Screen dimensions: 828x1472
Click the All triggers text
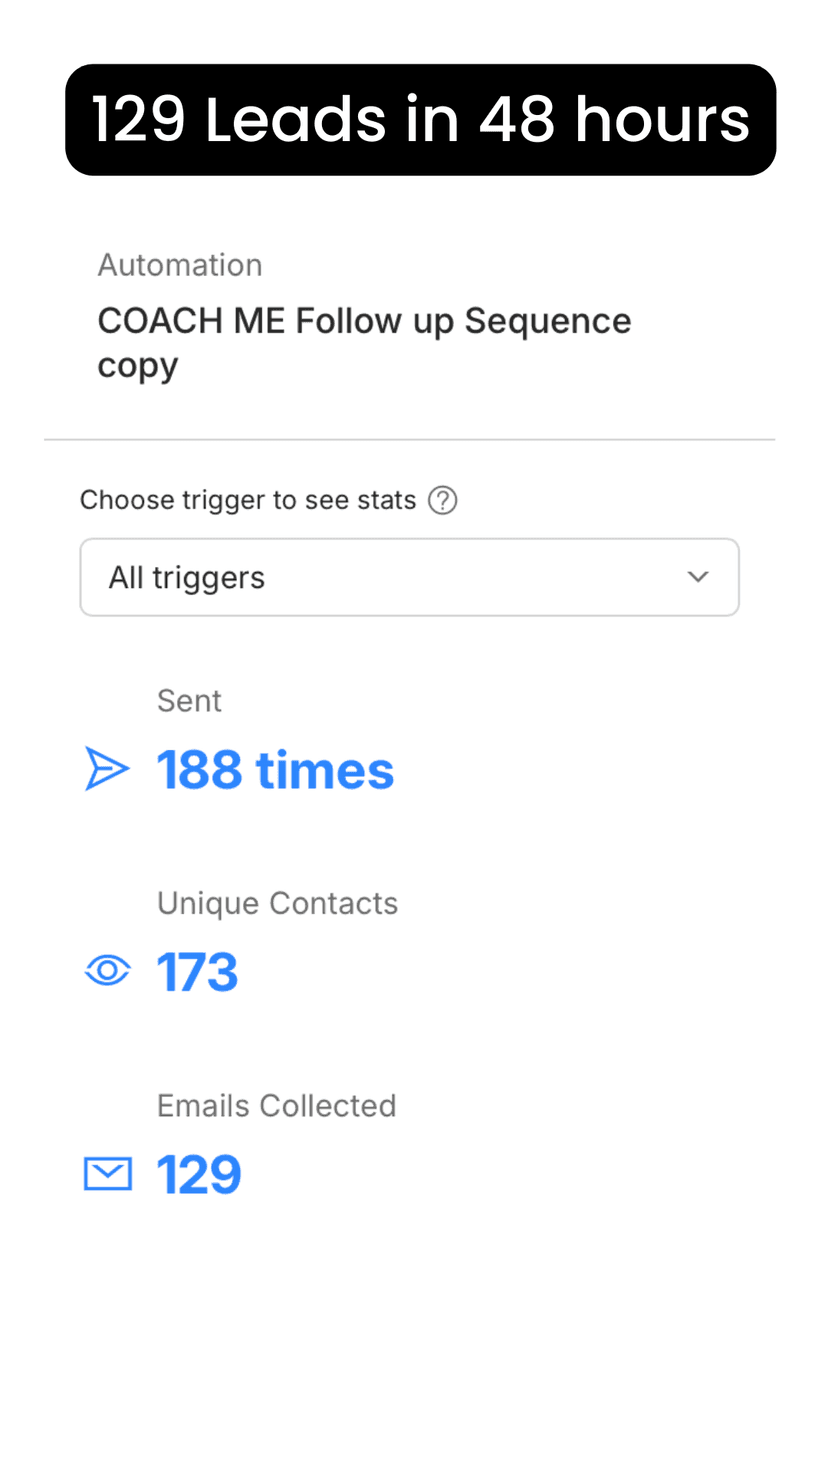tap(187, 577)
